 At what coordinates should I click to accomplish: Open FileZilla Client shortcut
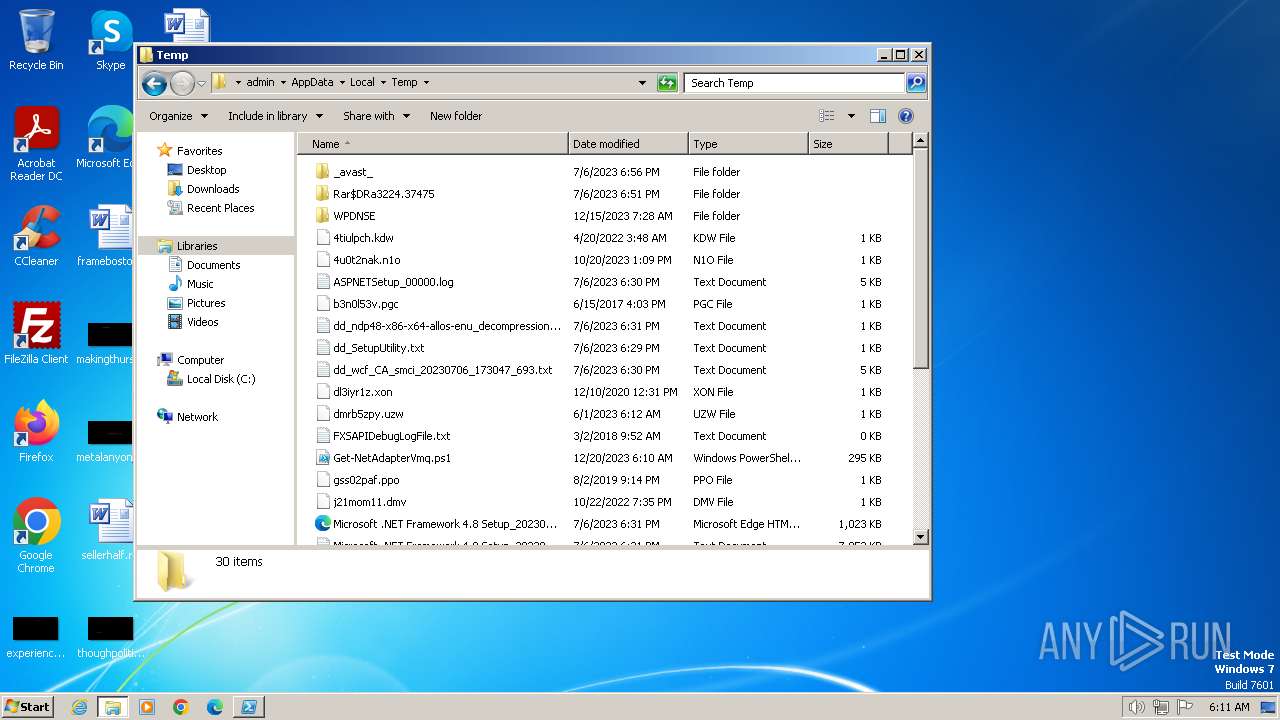36,333
